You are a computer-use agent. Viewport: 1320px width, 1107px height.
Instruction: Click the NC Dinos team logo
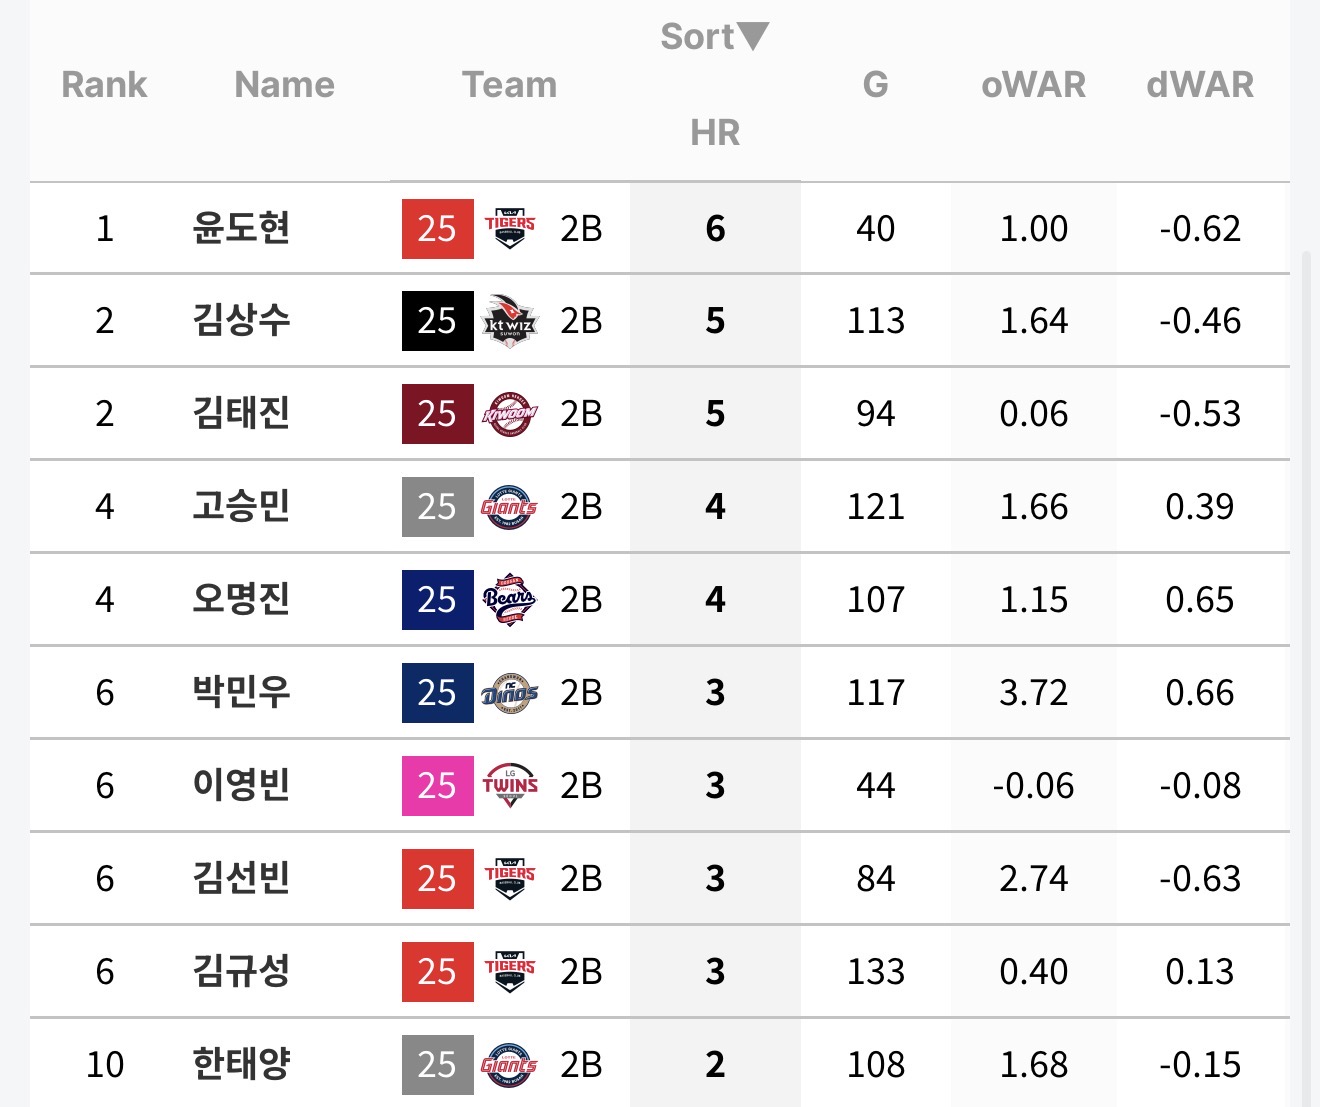[510, 693]
